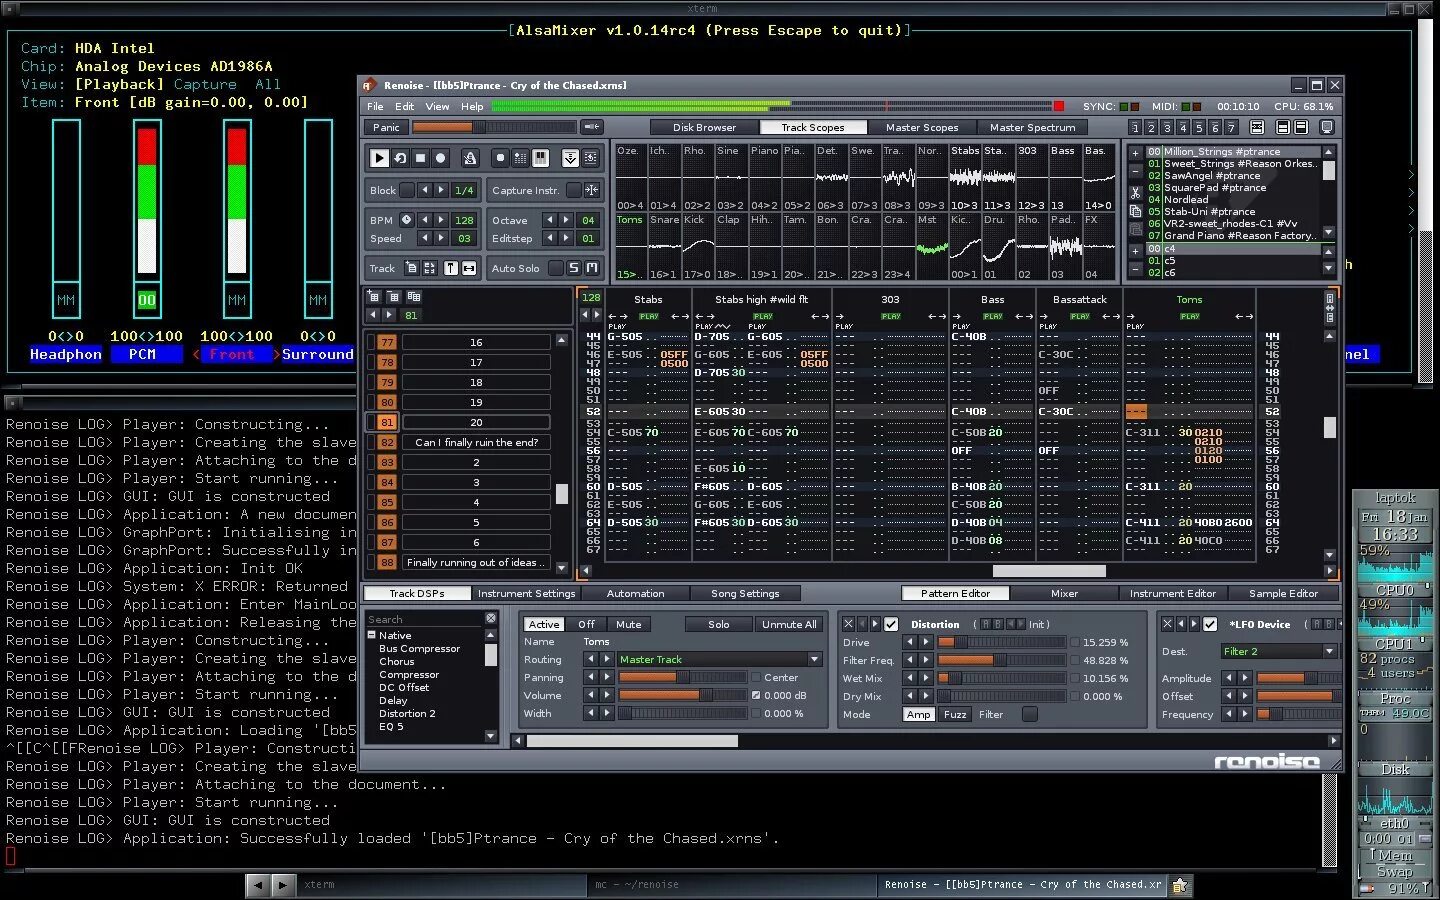Open the Edit menu in Renoise
The height and width of the screenshot is (900, 1440).
pos(404,106)
